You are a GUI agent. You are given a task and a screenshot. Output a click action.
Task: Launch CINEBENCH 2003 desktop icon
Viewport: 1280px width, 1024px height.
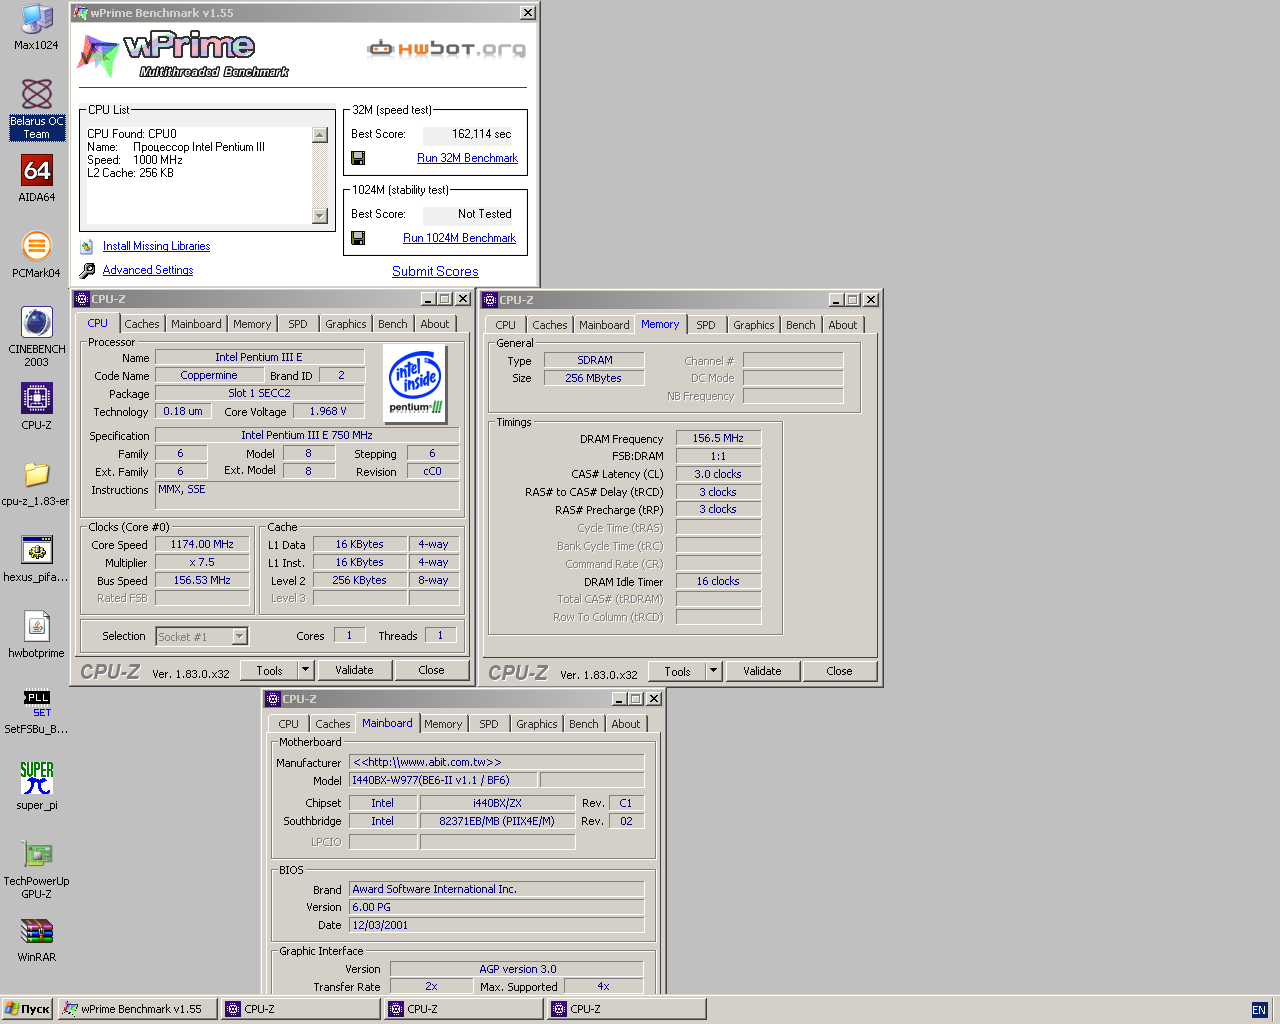click(x=37, y=337)
